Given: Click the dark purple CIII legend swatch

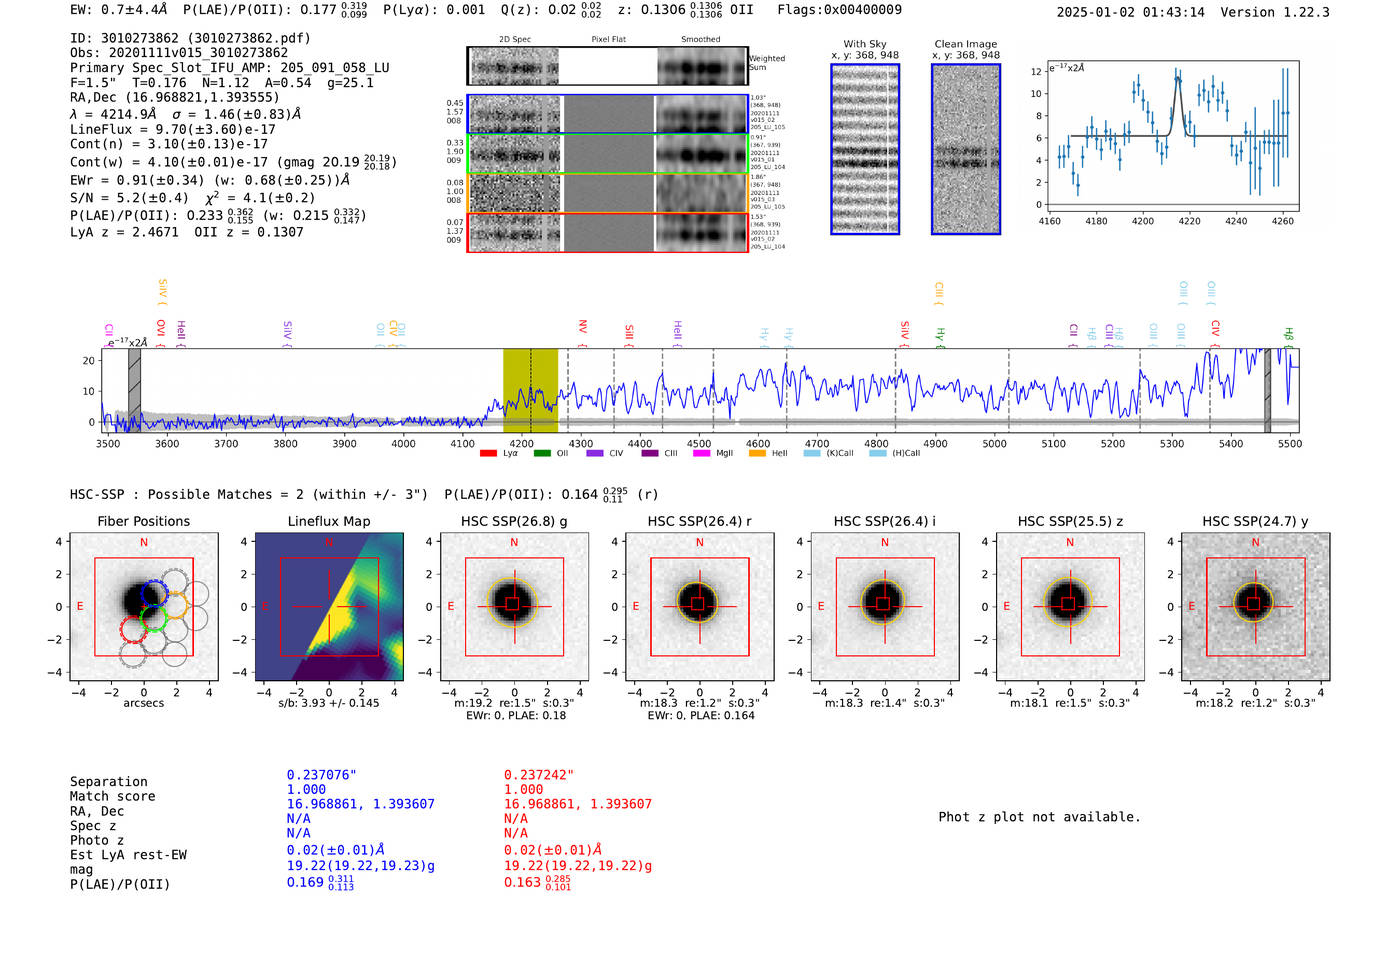Looking at the screenshot, I should coord(650,453).
